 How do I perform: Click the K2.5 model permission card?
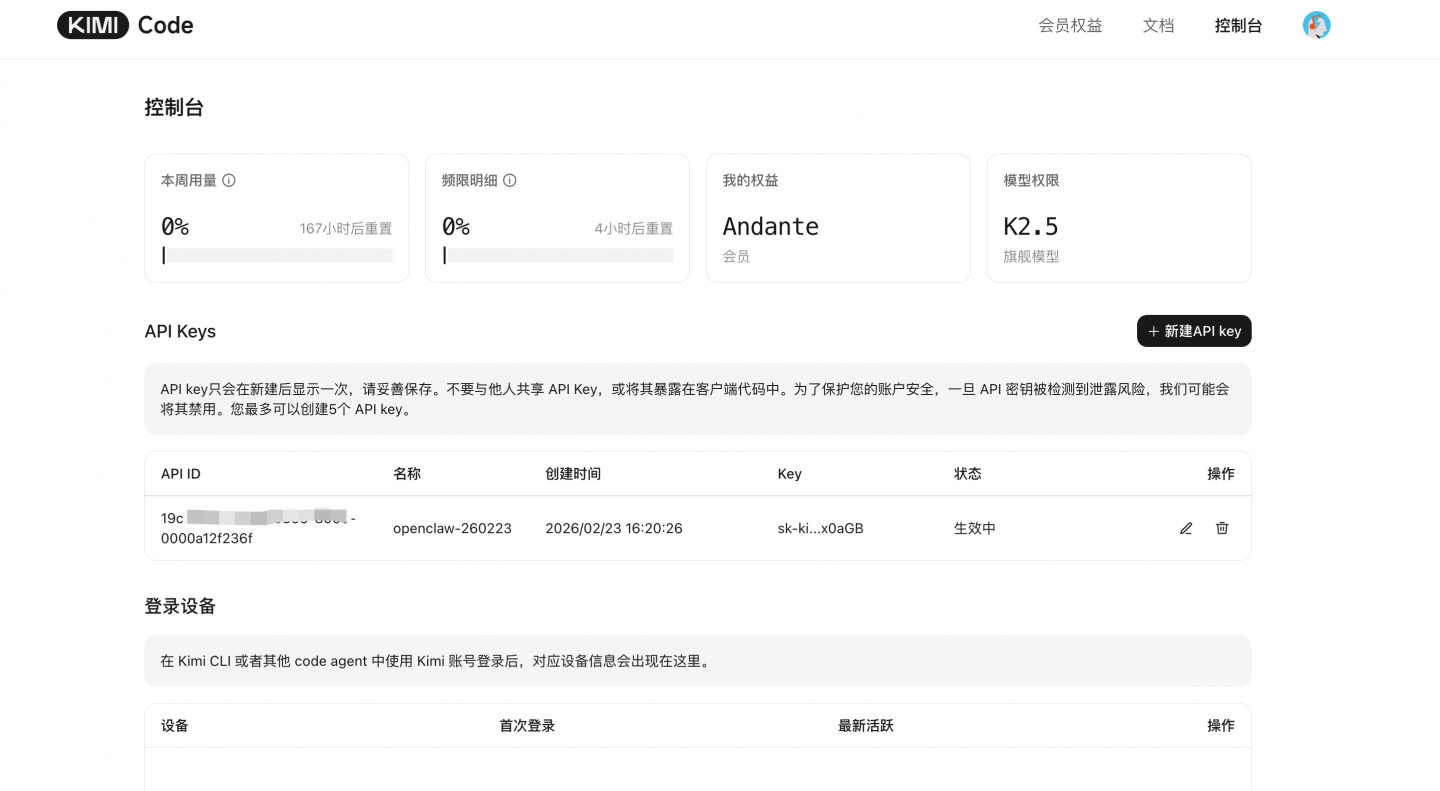click(x=1119, y=218)
